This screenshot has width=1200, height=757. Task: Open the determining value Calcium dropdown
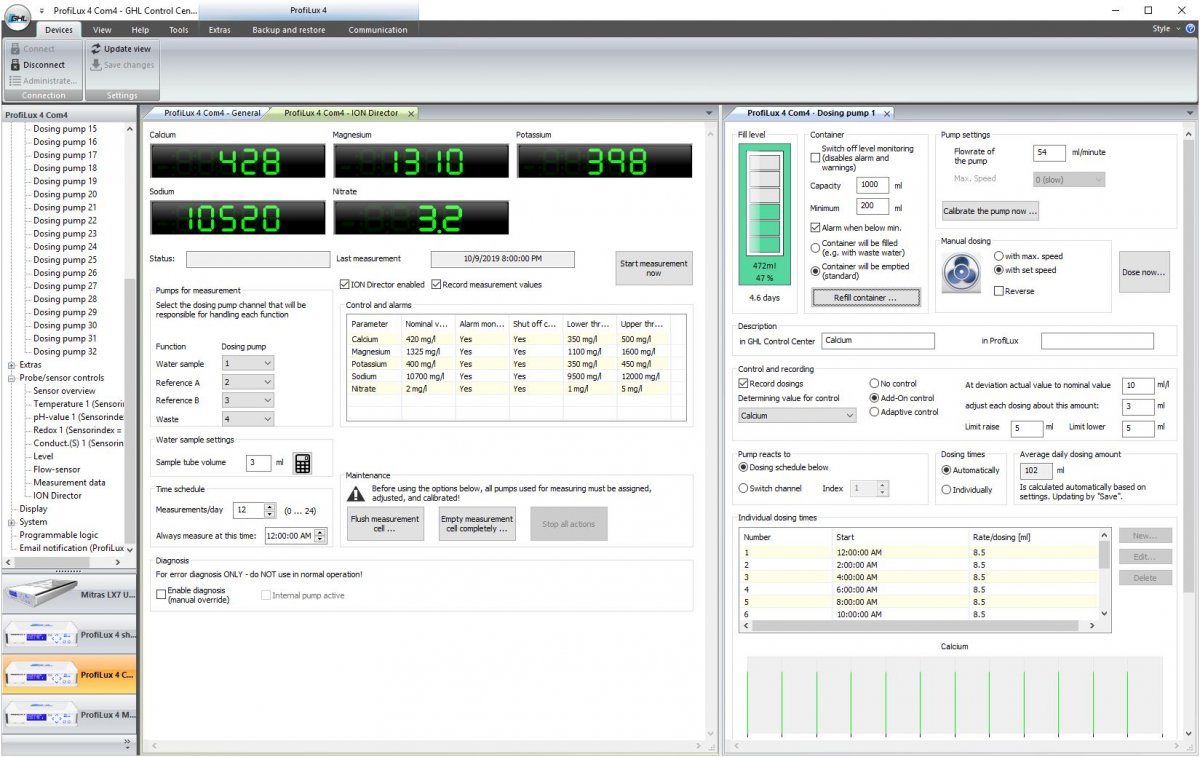(x=797, y=415)
